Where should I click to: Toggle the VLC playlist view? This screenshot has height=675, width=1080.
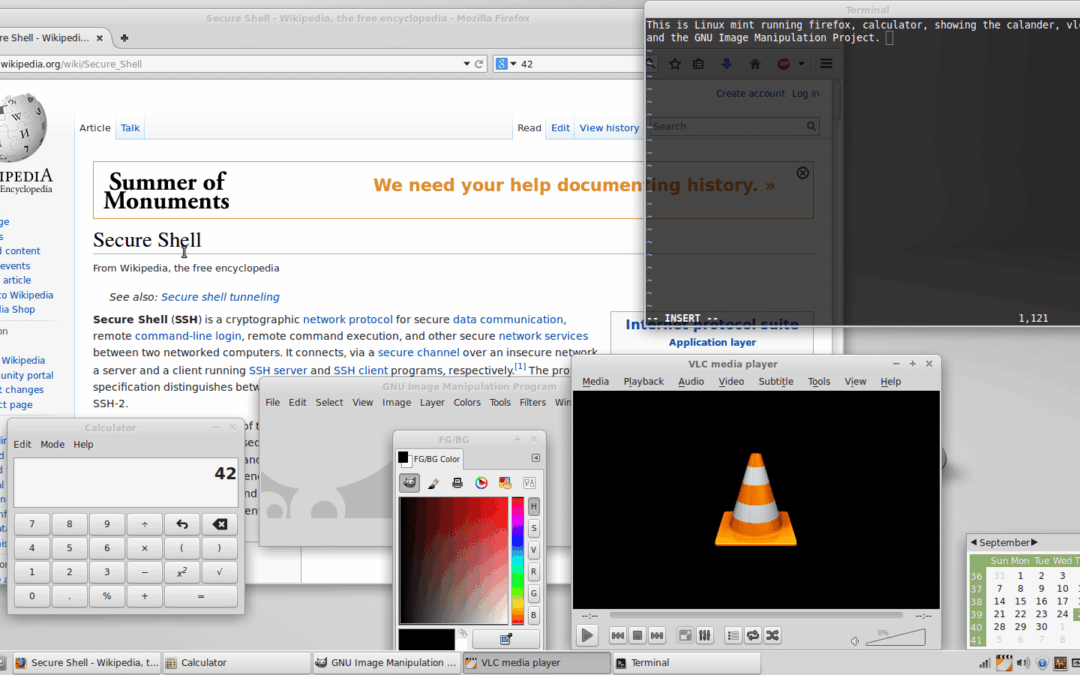coord(733,635)
